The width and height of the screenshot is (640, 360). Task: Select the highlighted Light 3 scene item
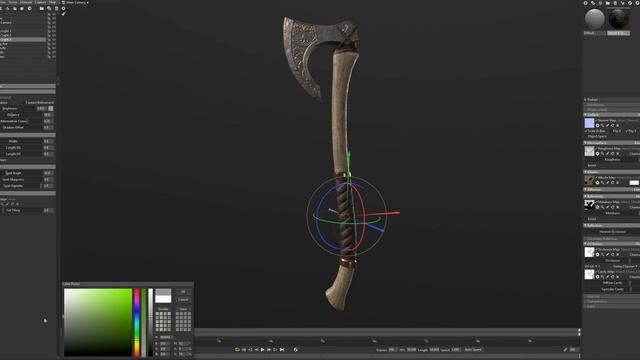coord(23,40)
